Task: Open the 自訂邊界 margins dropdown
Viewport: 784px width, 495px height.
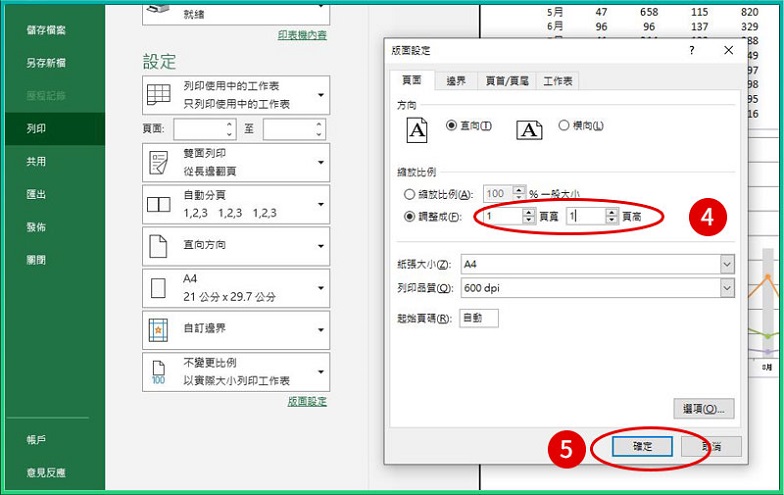Action: (x=236, y=330)
